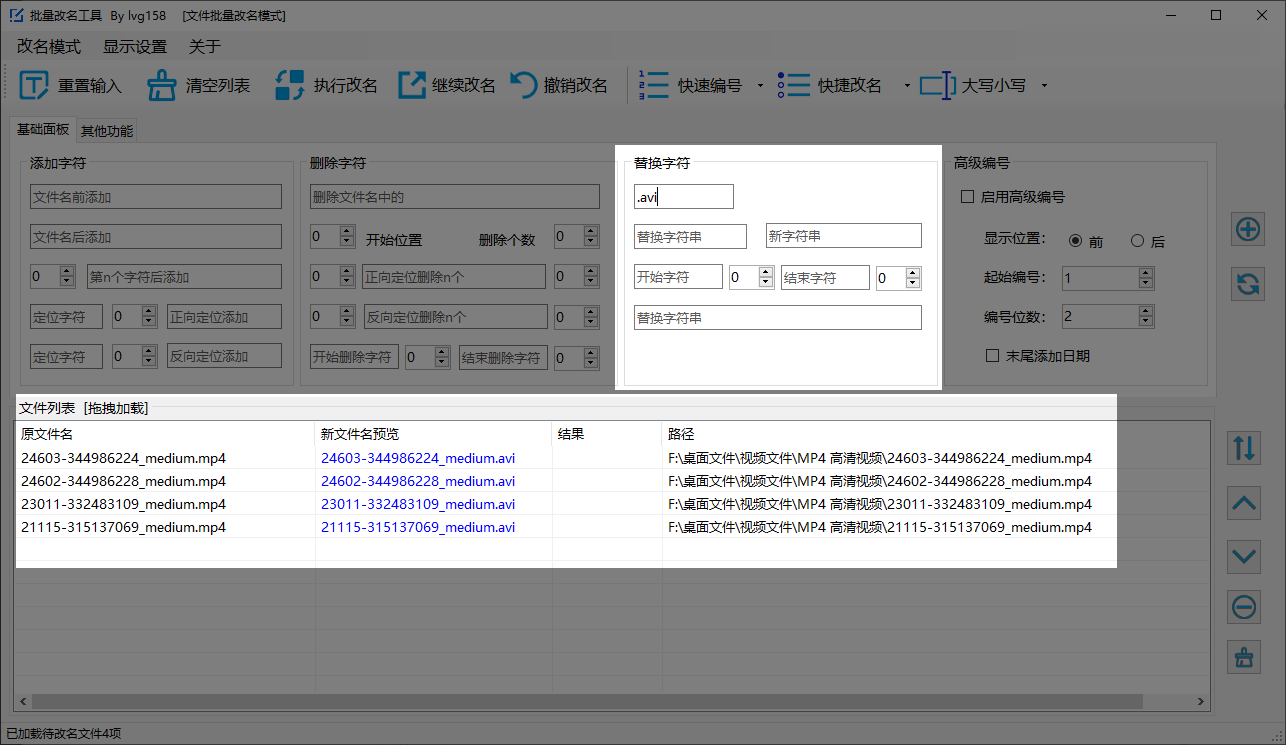Enable the 启用高级编号 checkbox
Image resolution: width=1286 pixels, height=745 pixels.
pos(967,197)
